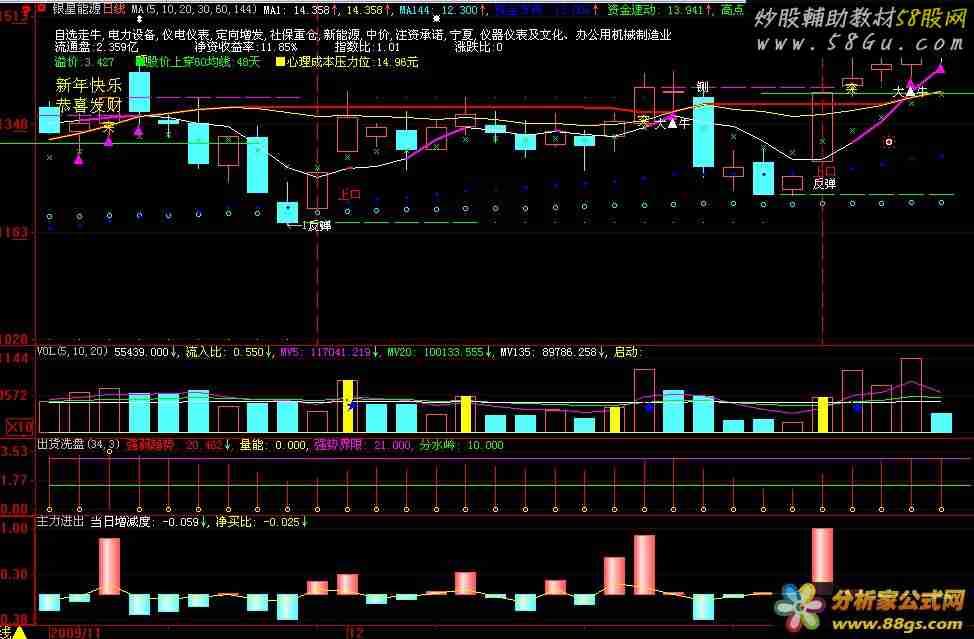Screen dimensions: 974x639
Task: Click the 上口 signal marker on the chart
Action: 348,194
